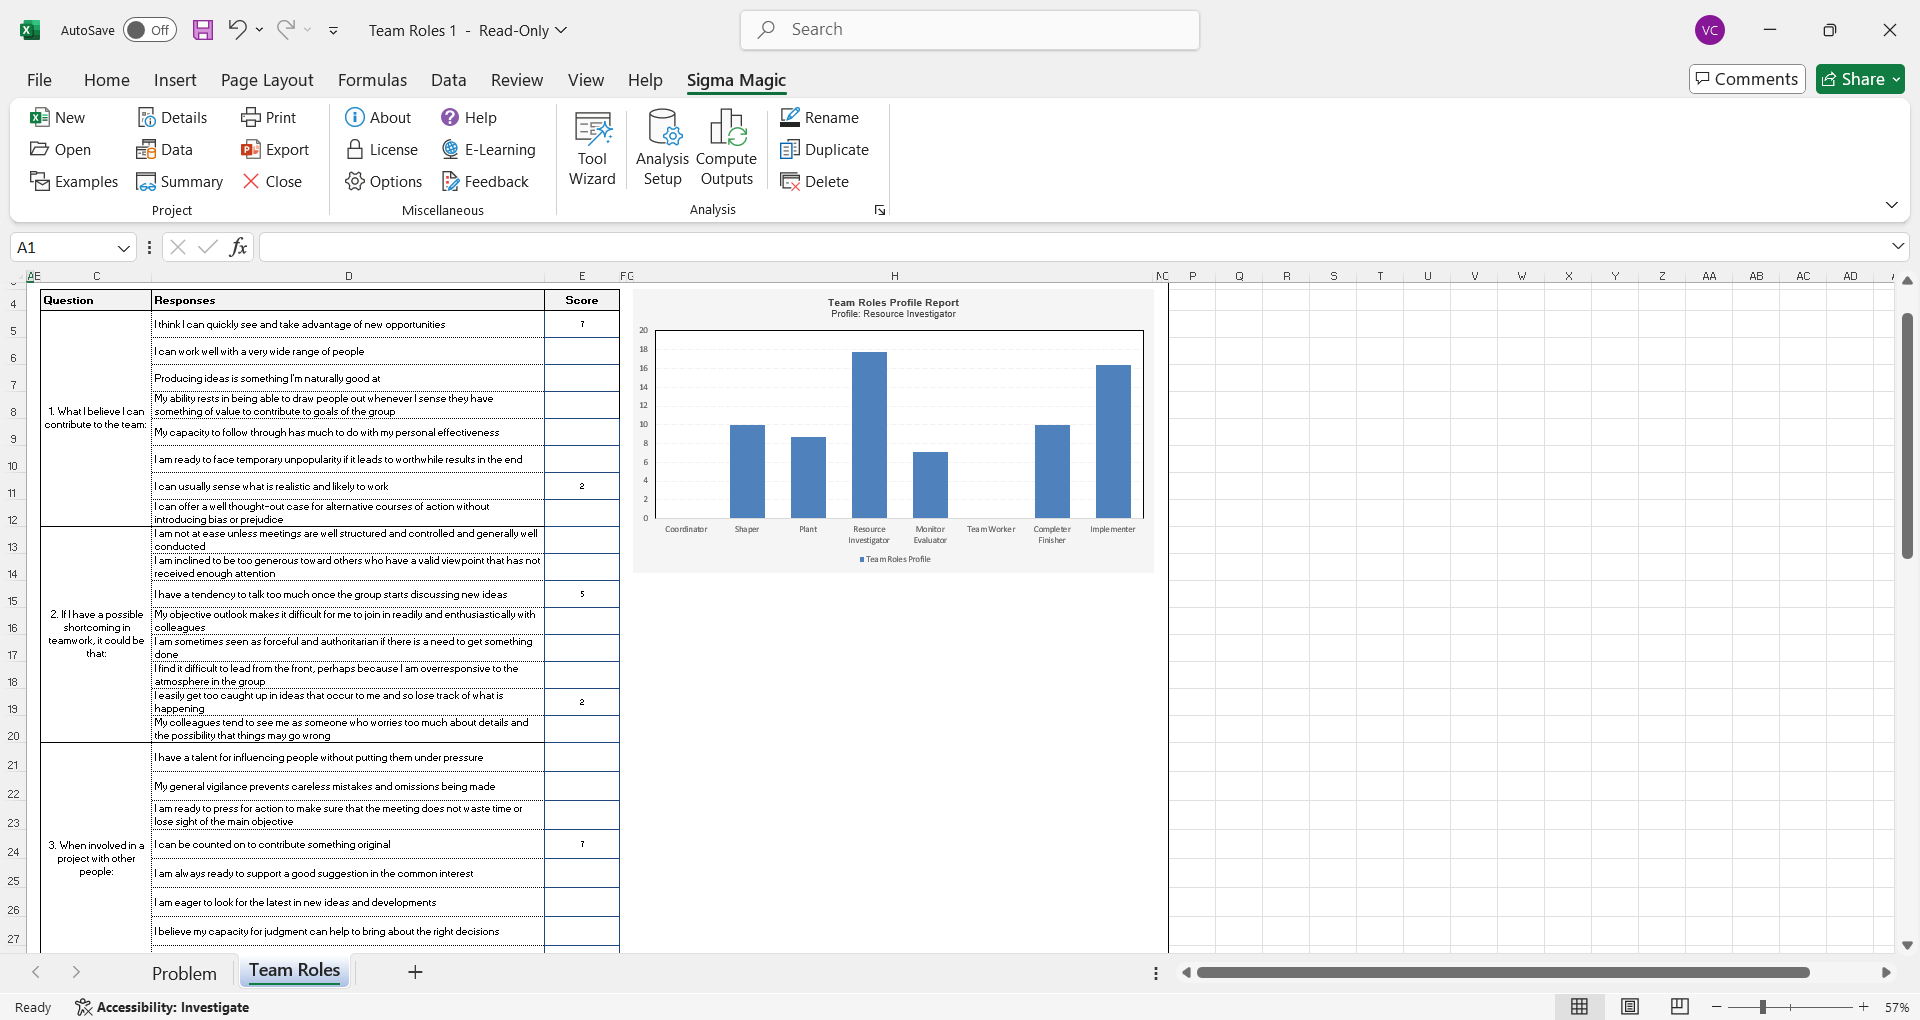Check Accessibility: Investigate status
The height and width of the screenshot is (1020, 1920).
[x=162, y=1007]
